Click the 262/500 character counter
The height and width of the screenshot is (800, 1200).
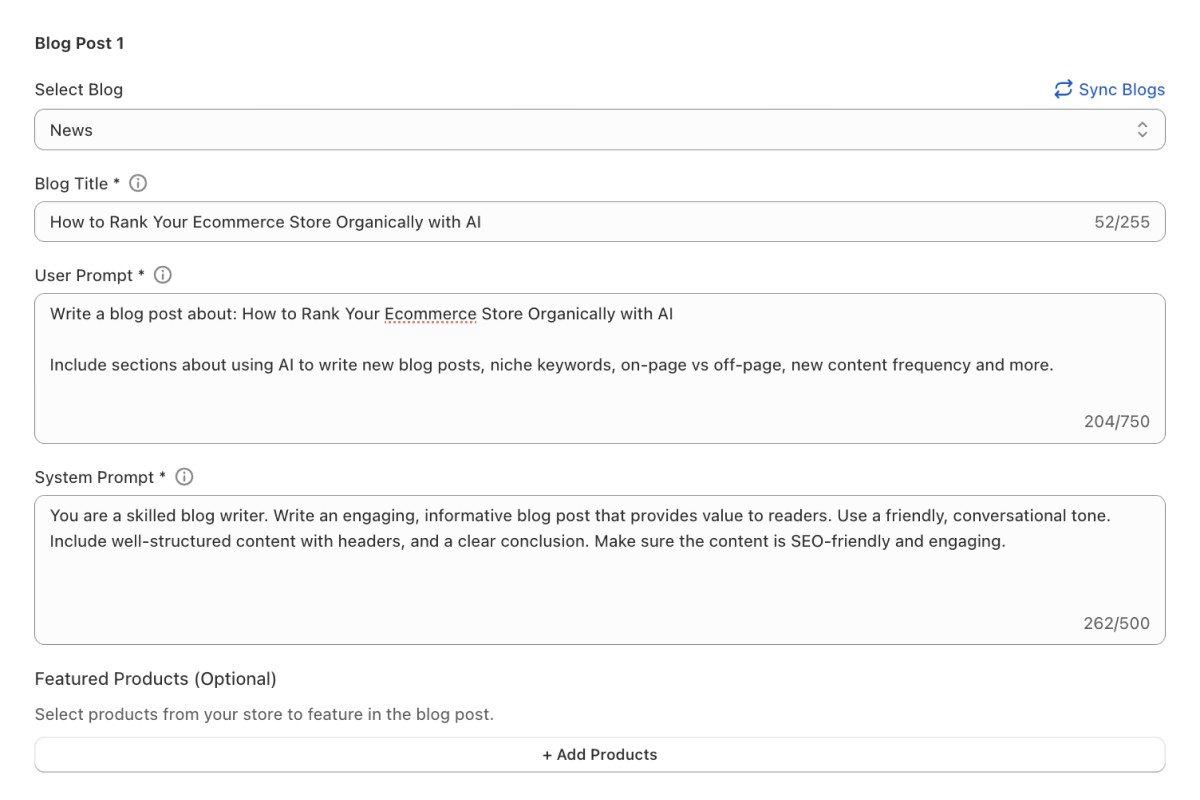click(1117, 623)
